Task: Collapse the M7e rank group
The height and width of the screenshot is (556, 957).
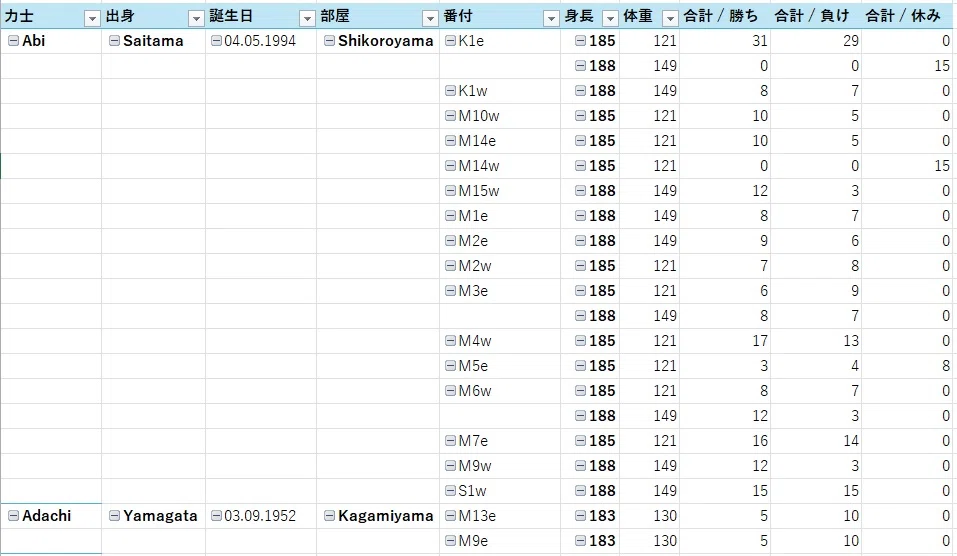Action: pyautogui.click(x=450, y=441)
